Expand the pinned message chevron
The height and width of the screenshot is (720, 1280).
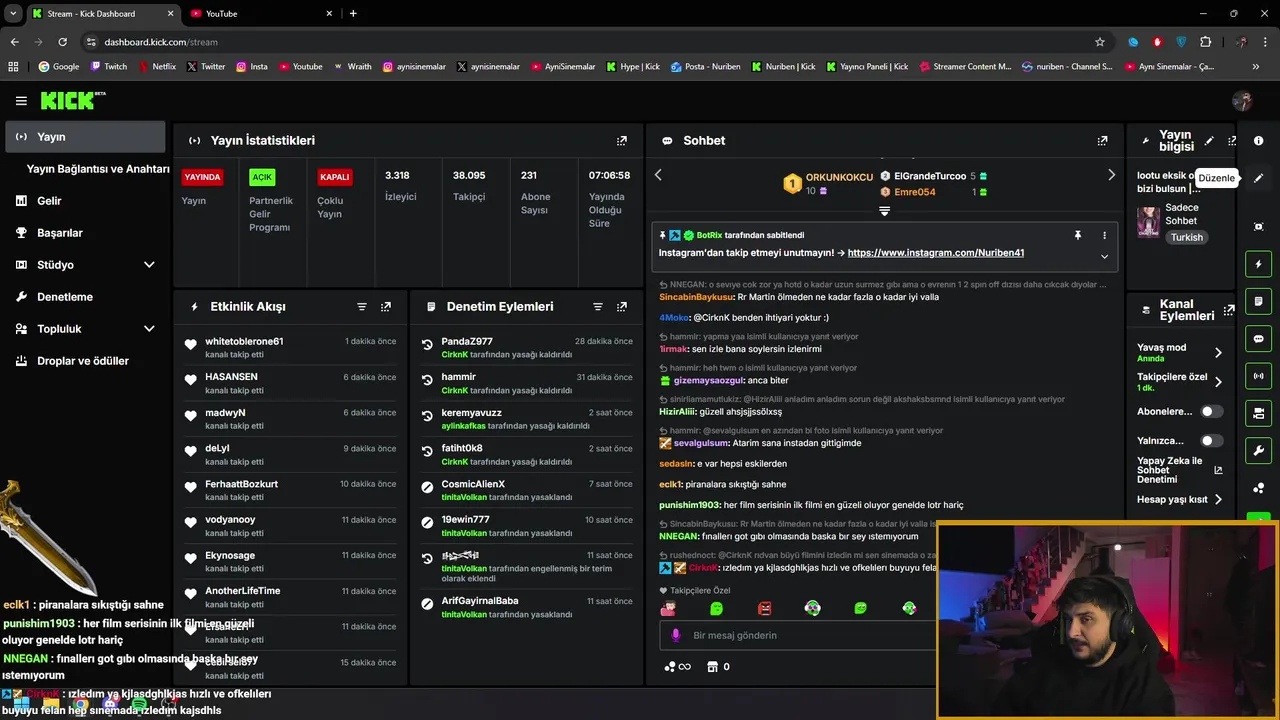coord(1104,256)
